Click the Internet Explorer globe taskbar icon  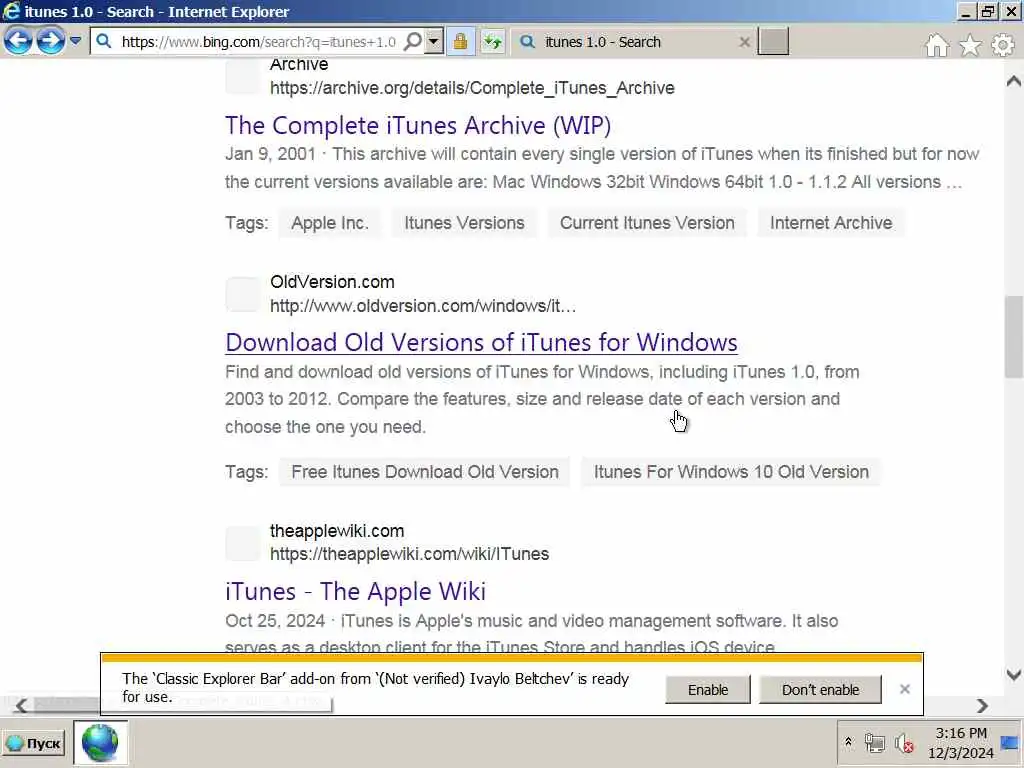click(100, 743)
